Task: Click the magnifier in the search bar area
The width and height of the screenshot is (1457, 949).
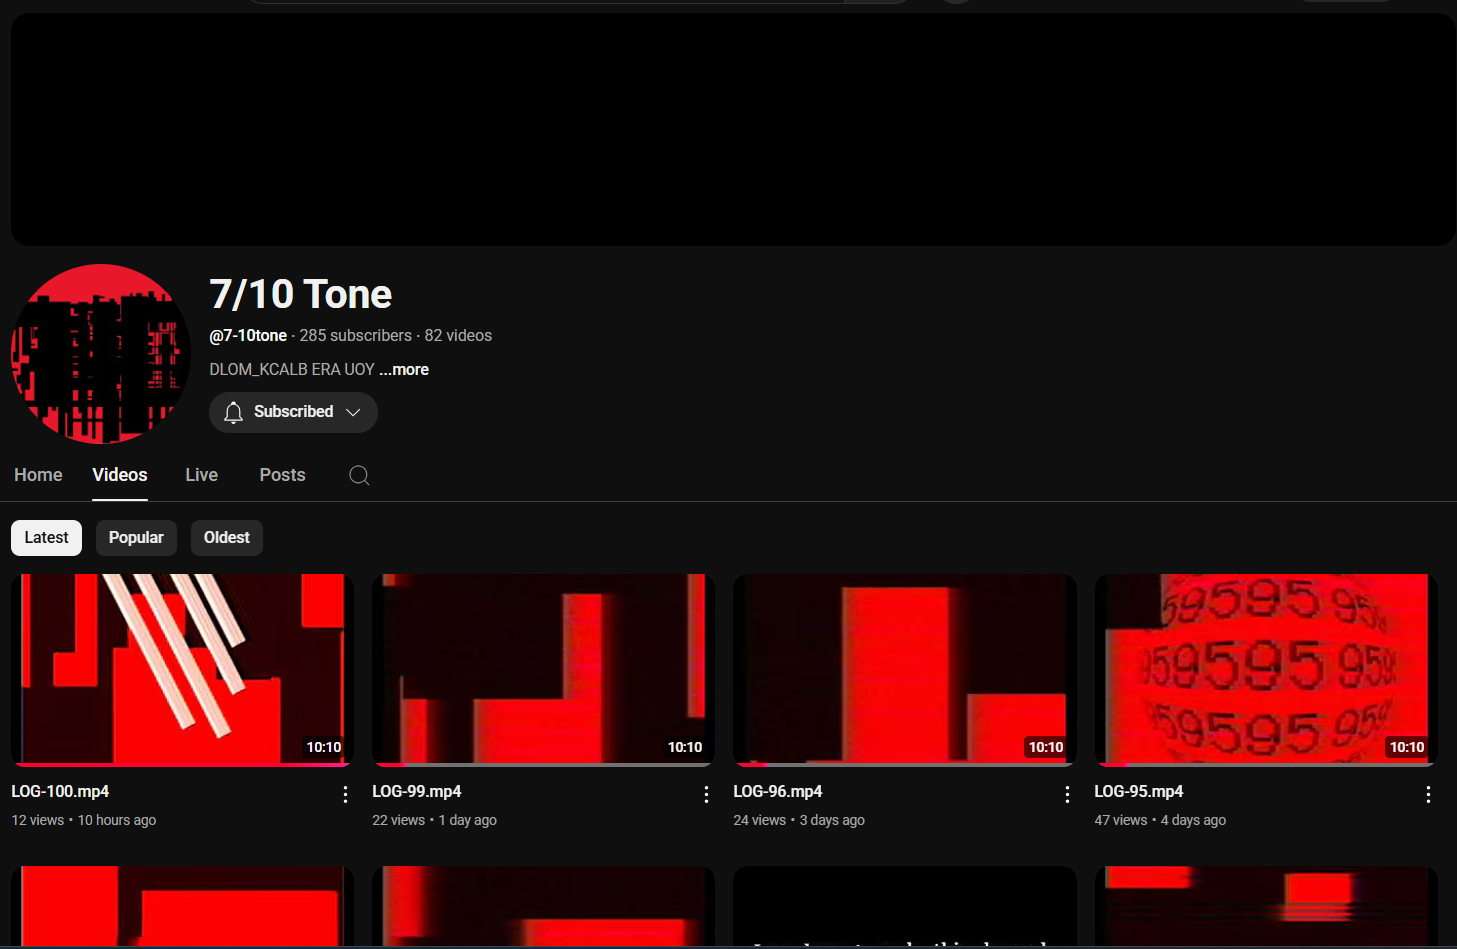Action: click(x=877, y=2)
